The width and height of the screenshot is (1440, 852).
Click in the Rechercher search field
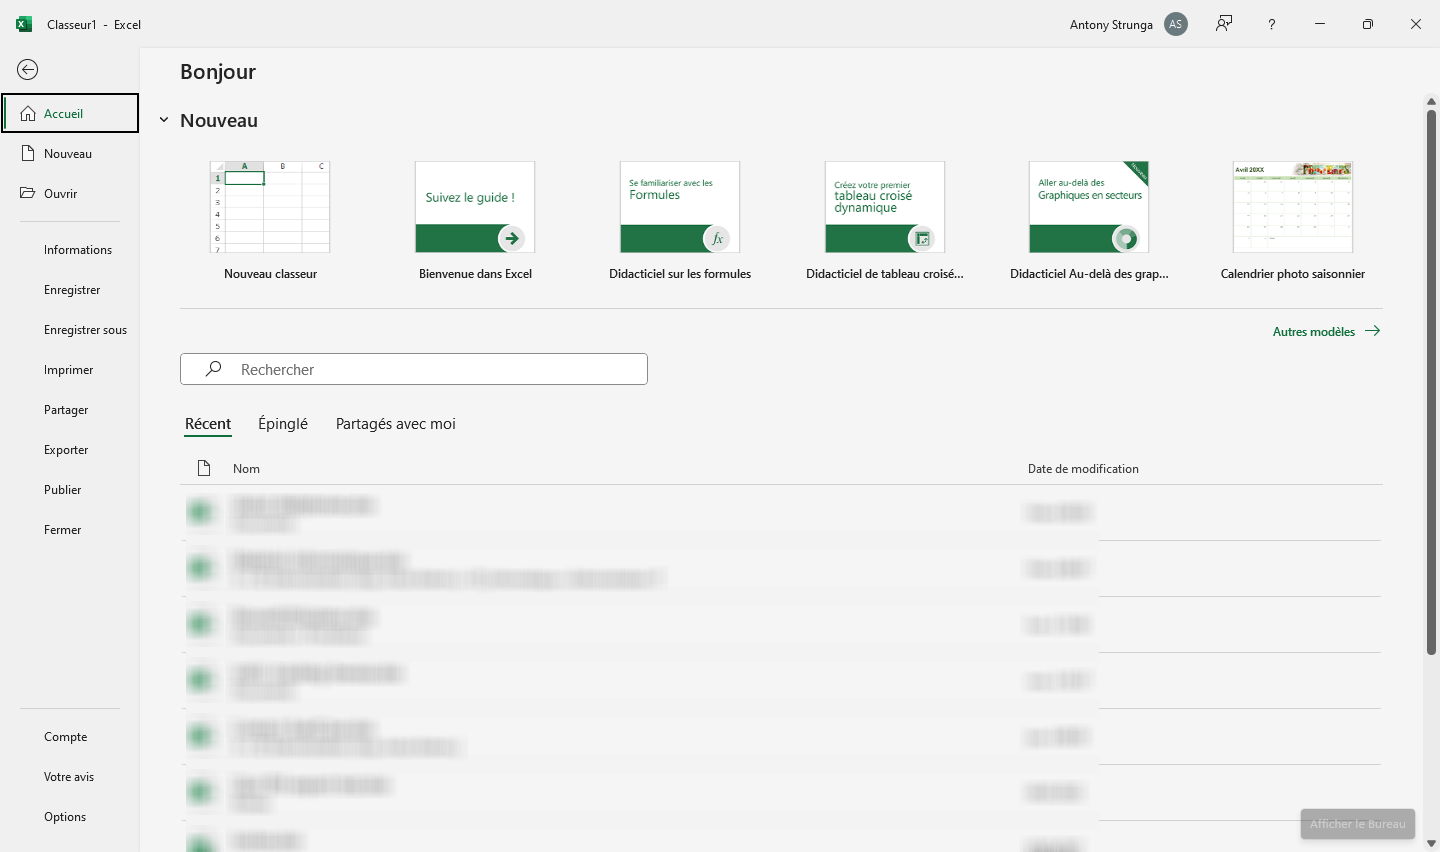(430, 369)
